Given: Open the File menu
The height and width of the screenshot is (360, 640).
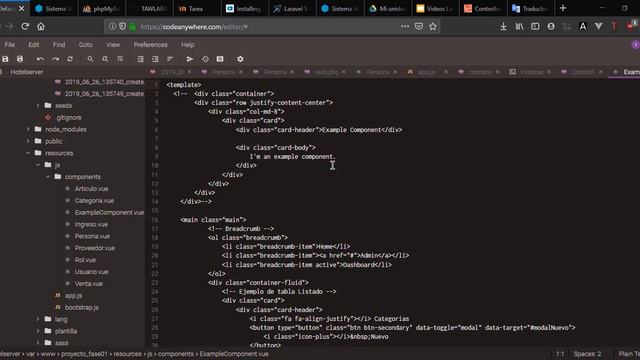Looking at the screenshot, I should (x=10, y=45).
